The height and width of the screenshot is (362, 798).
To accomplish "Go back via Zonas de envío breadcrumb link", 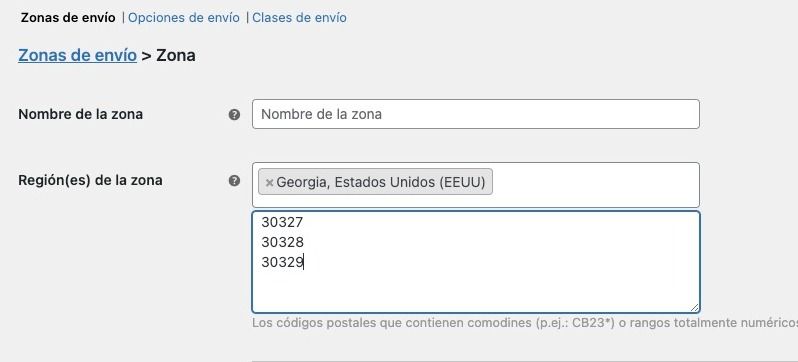I will point(77,55).
